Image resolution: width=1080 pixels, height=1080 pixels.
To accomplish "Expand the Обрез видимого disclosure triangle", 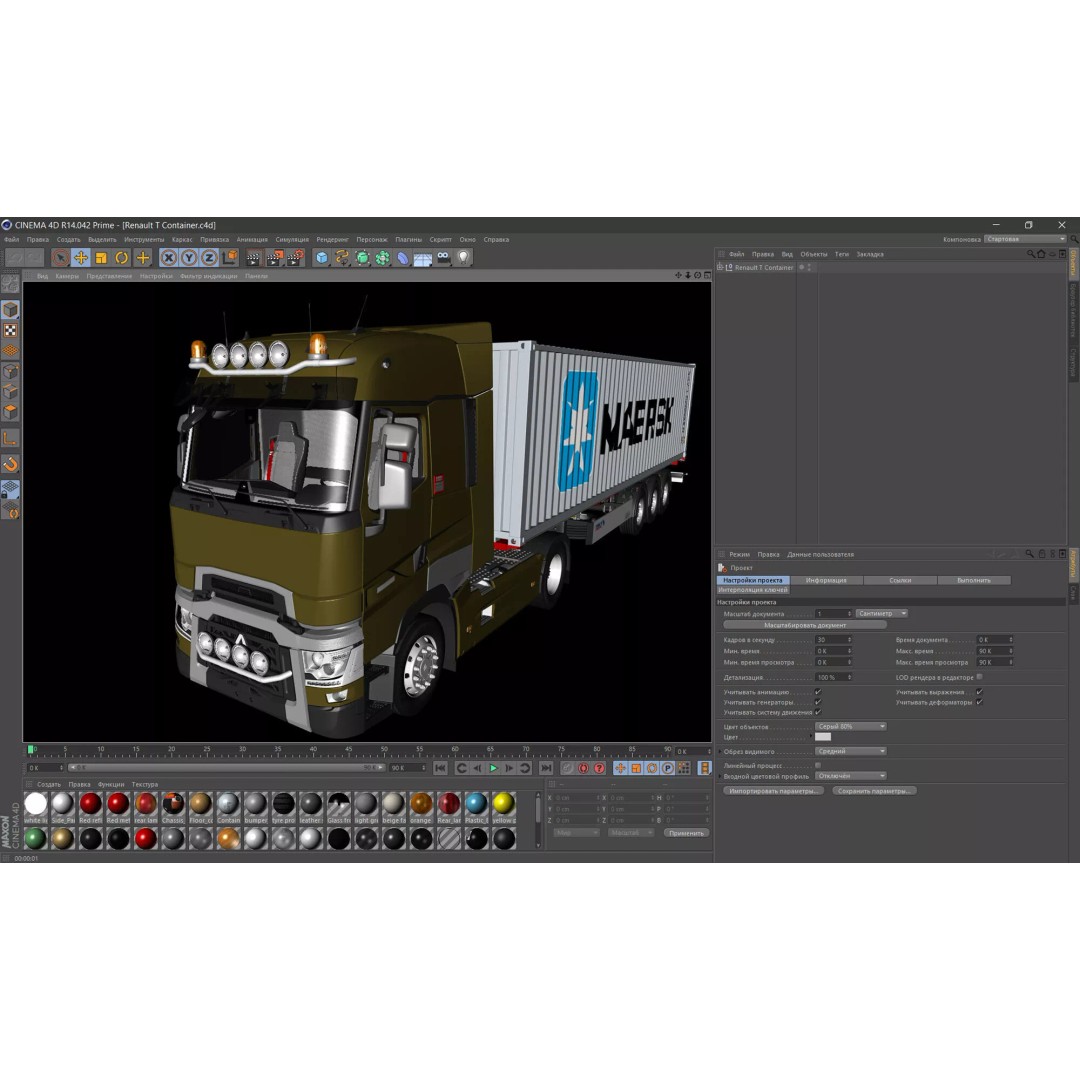I will tap(720, 751).
